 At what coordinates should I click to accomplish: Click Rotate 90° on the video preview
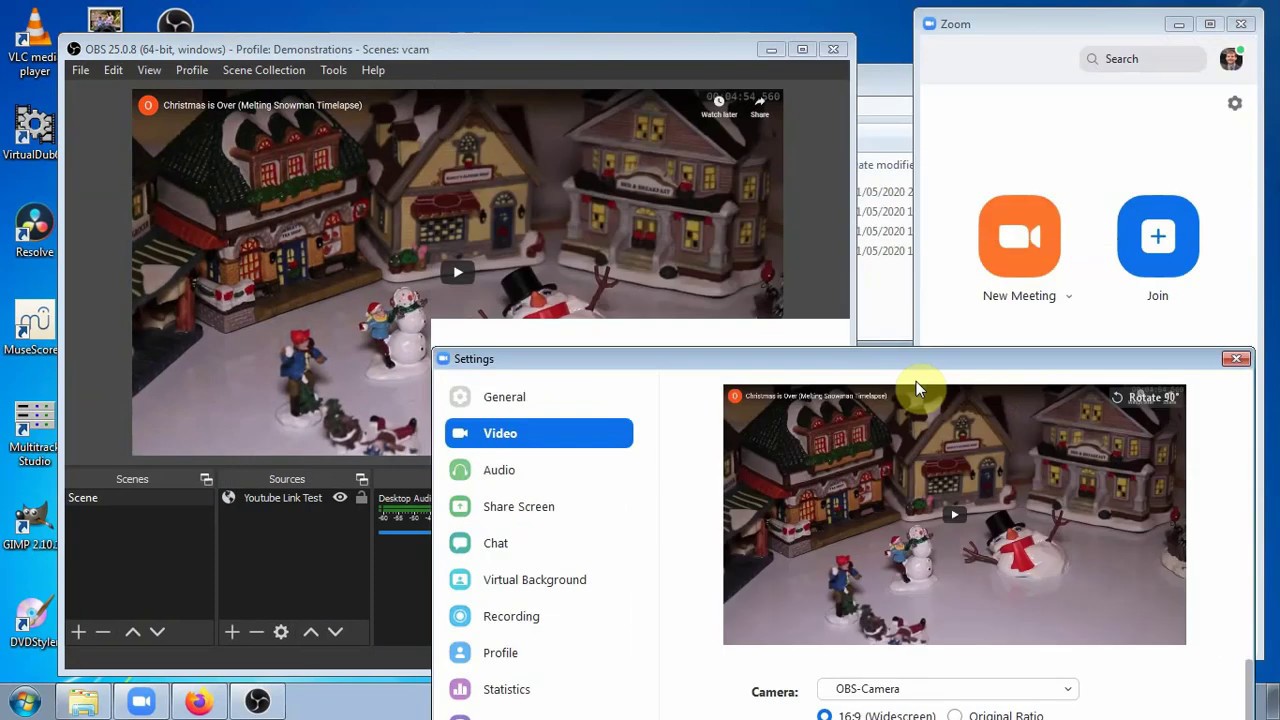click(1145, 397)
